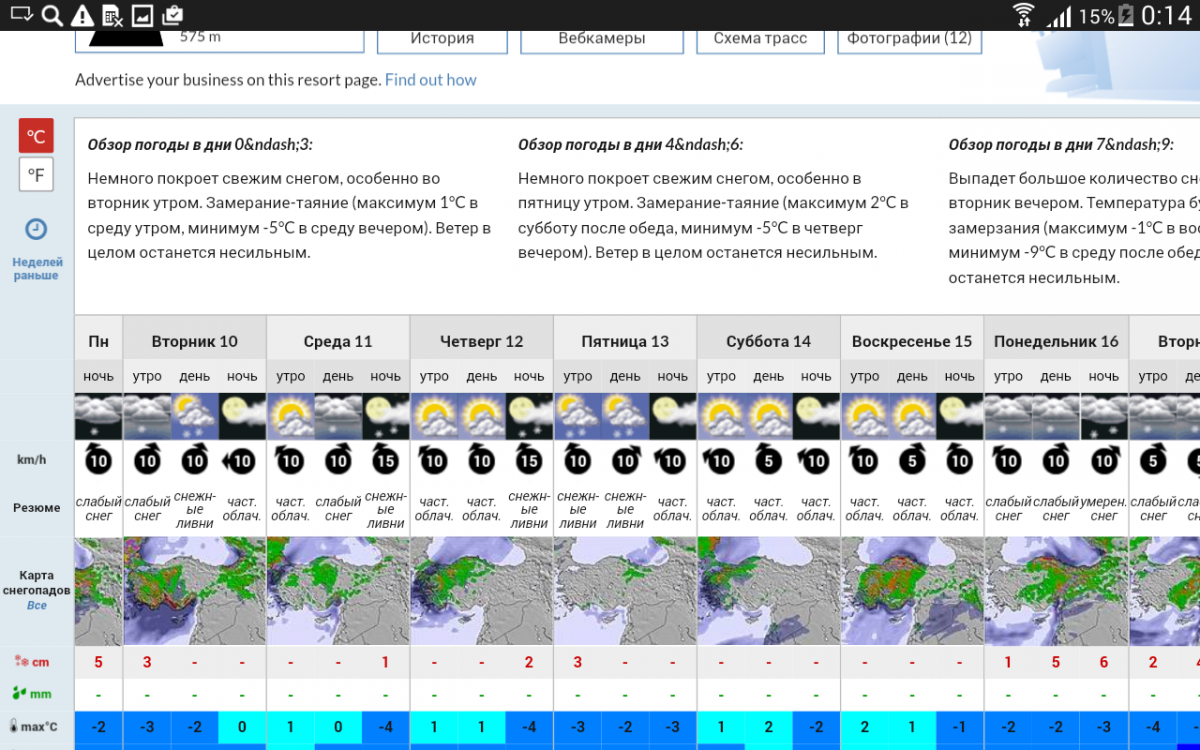Tap Tuesday morning light-snow weather icon
The image size is (1200, 750).
coord(147,416)
